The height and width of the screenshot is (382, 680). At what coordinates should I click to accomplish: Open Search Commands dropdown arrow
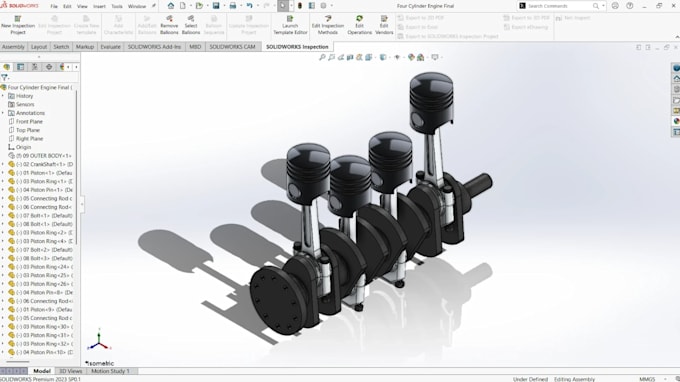603,6
